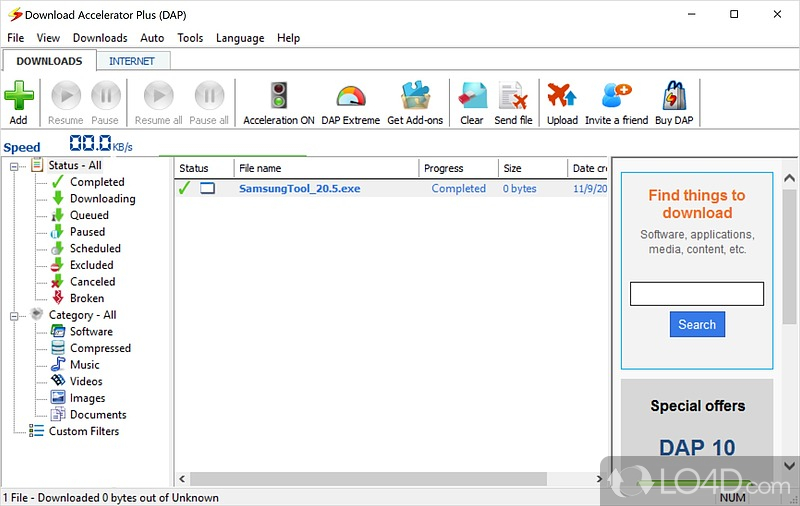Select the SamsungTool_20.5.exe download row
Viewport: 800px width, 506px height.
299,188
